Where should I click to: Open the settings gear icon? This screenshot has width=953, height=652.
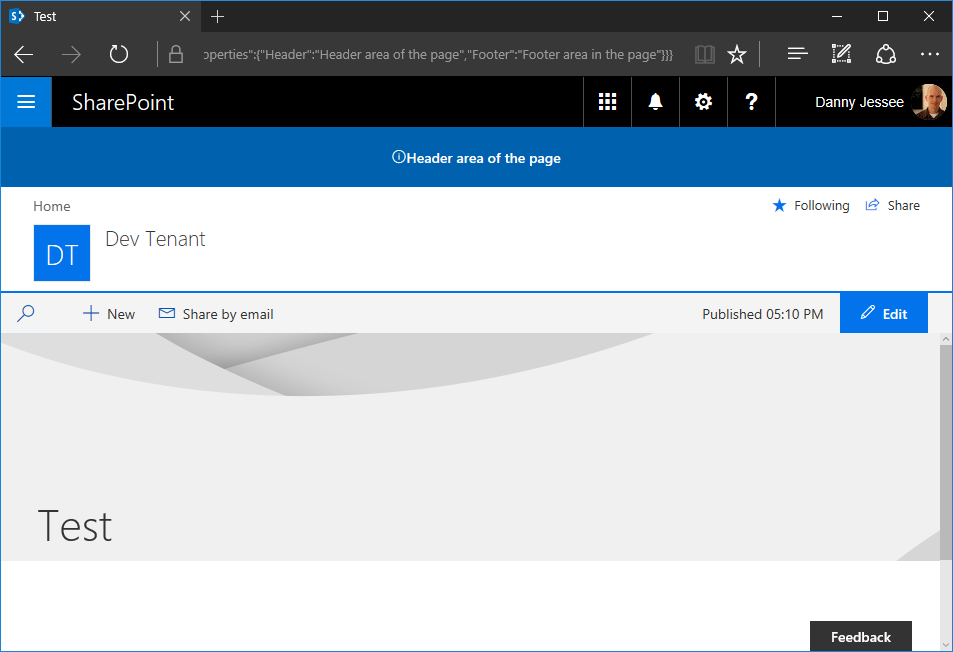click(703, 102)
